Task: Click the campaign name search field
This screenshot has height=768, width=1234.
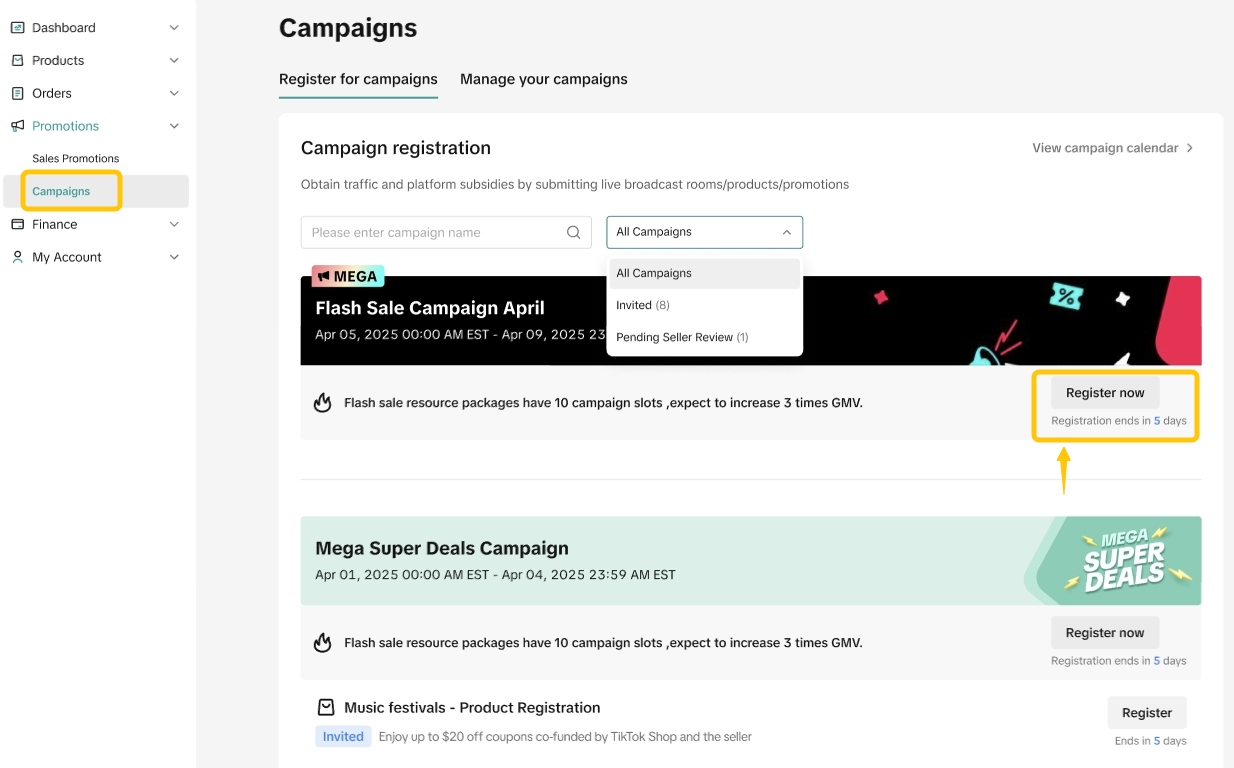Action: (435, 233)
